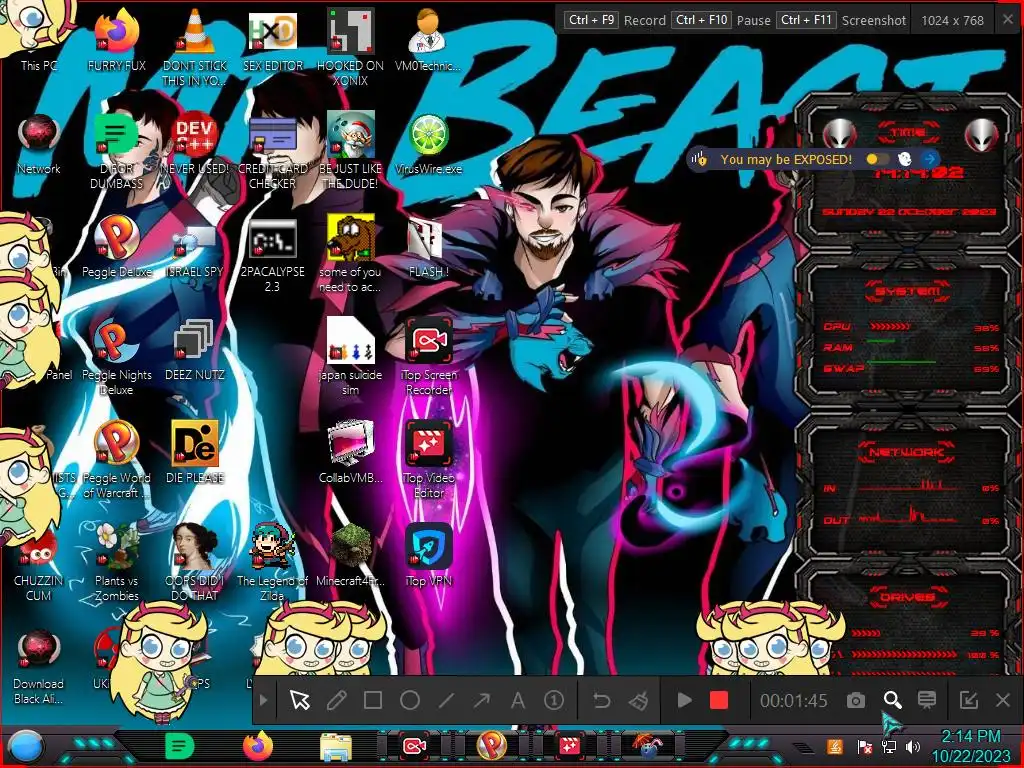Open the SEX EDITOR HxD desktop icon
This screenshot has height=768, width=1024.
pos(272,31)
